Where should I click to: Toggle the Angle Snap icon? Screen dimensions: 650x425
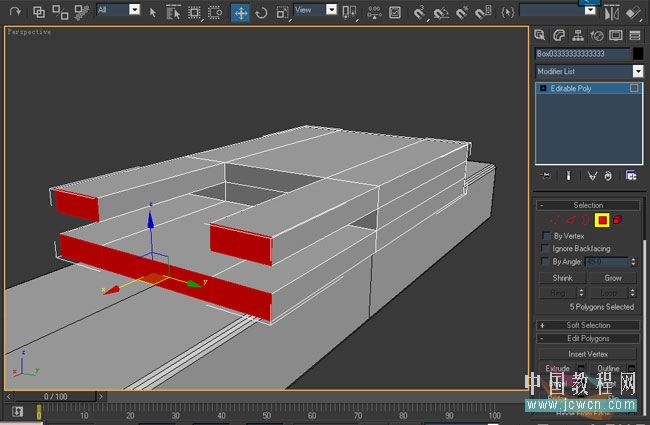click(441, 13)
